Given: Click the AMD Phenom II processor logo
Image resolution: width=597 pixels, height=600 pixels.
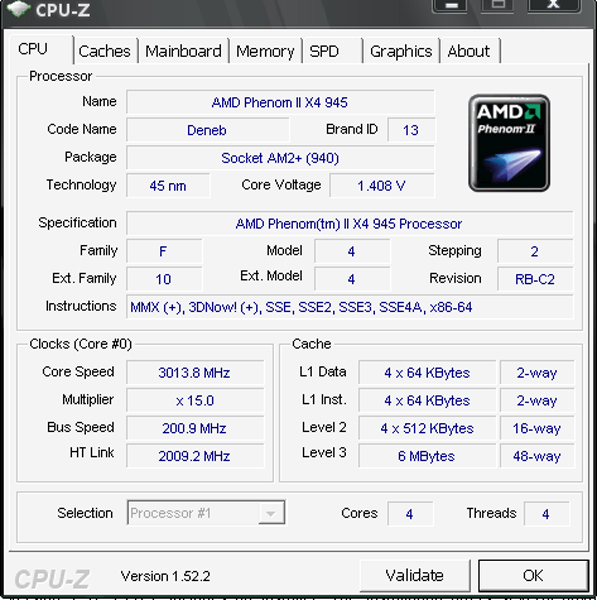Looking at the screenshot, I should pyautogui.click(x=509, y=143).
